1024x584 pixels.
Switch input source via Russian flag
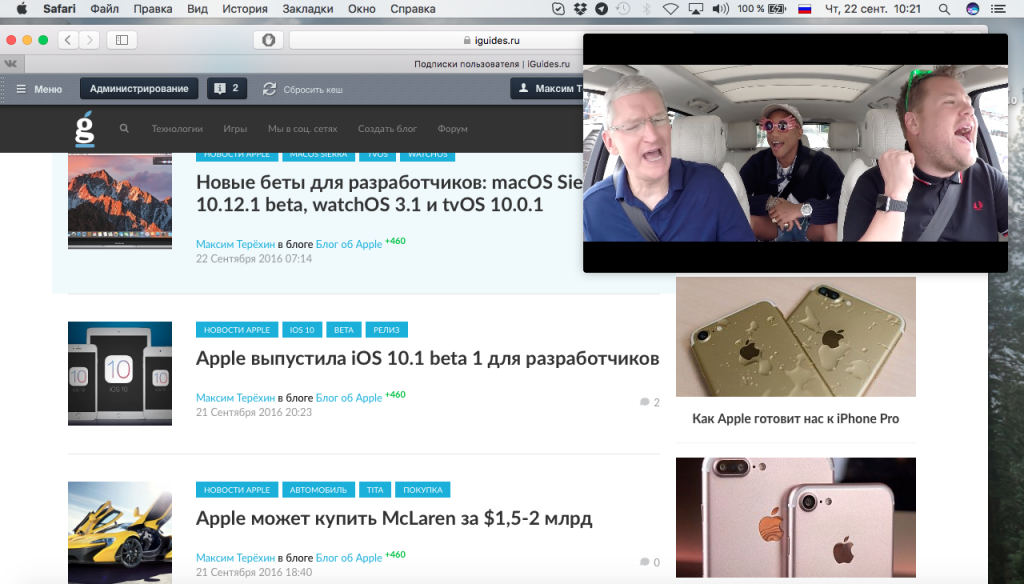tap(805, 8)
